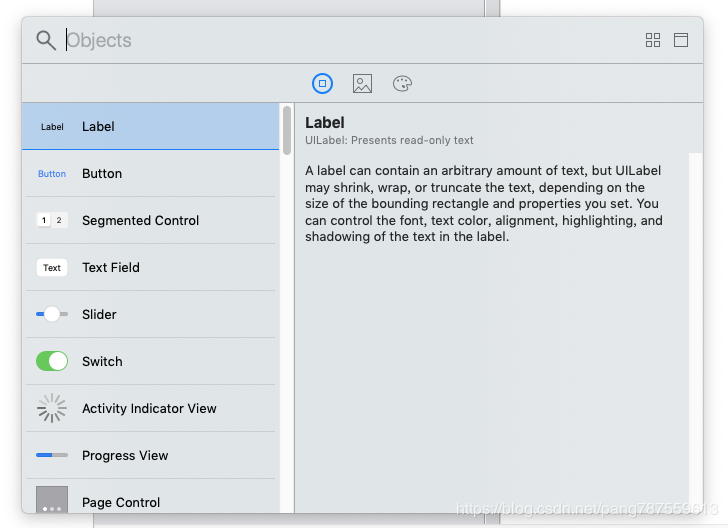Select the Button object in list

150,174
